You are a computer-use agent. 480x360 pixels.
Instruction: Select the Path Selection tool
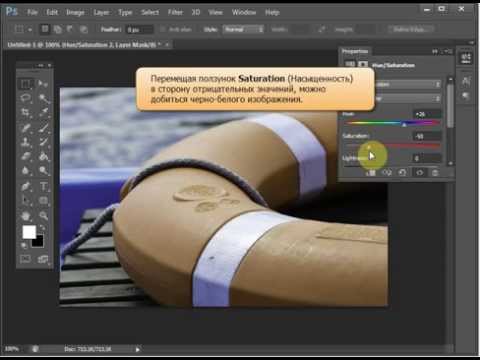tap(26, 201)
